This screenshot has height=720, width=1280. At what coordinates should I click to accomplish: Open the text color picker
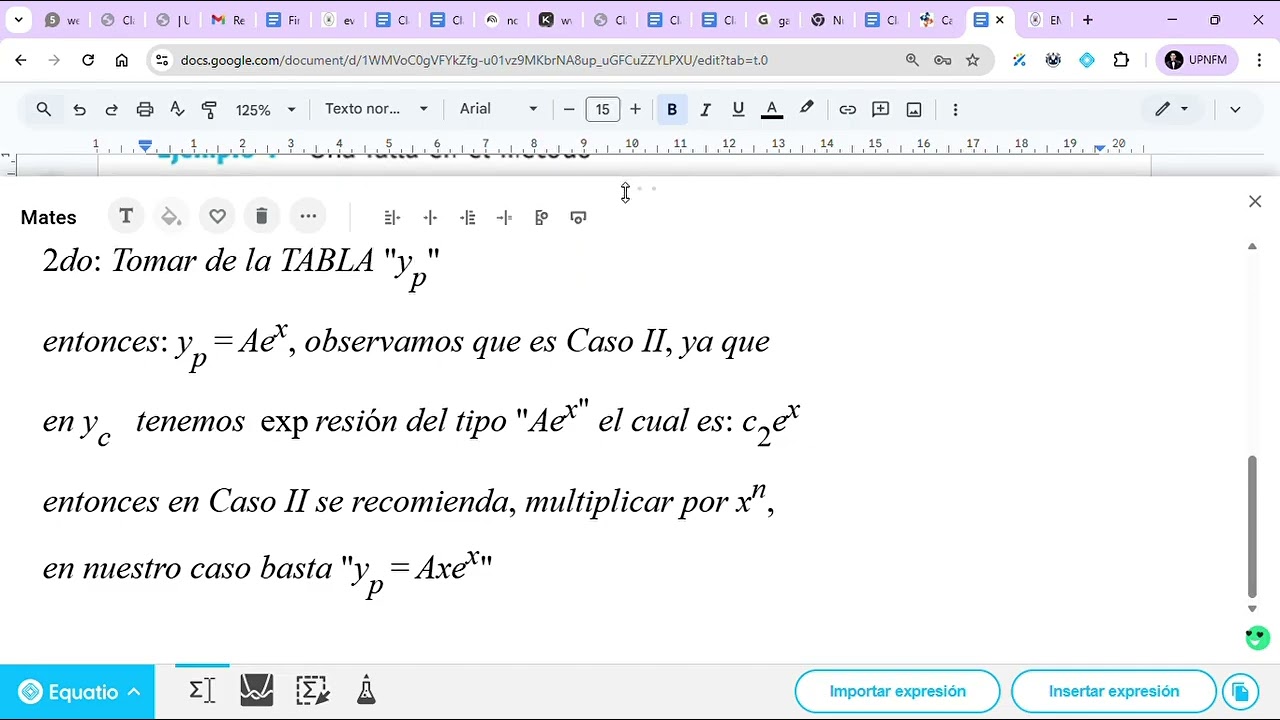(772, 109)
